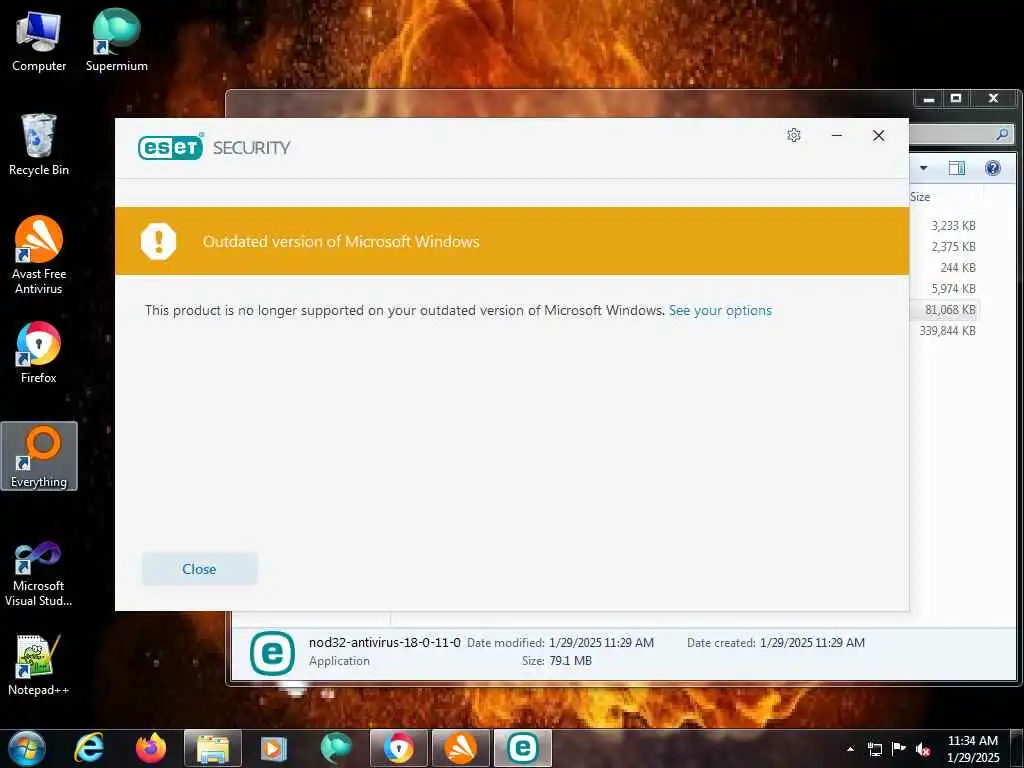1024x768 pixels.
Task: Close ESET dialog with X button
Action: pos(878,135)
